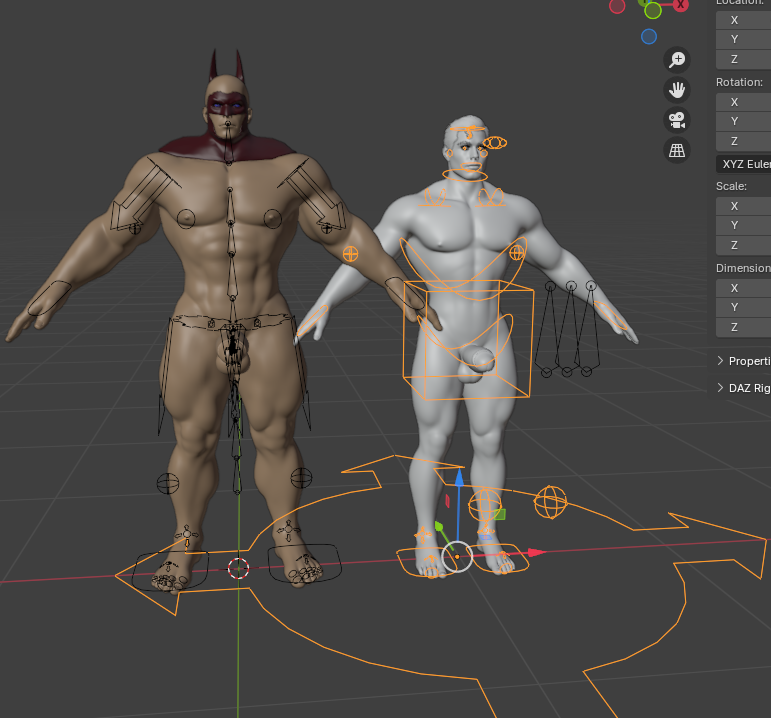Select the black finger-control widgets near gray figure's hand
Viewport: 771px width, 718px height.
click(568, 329)
